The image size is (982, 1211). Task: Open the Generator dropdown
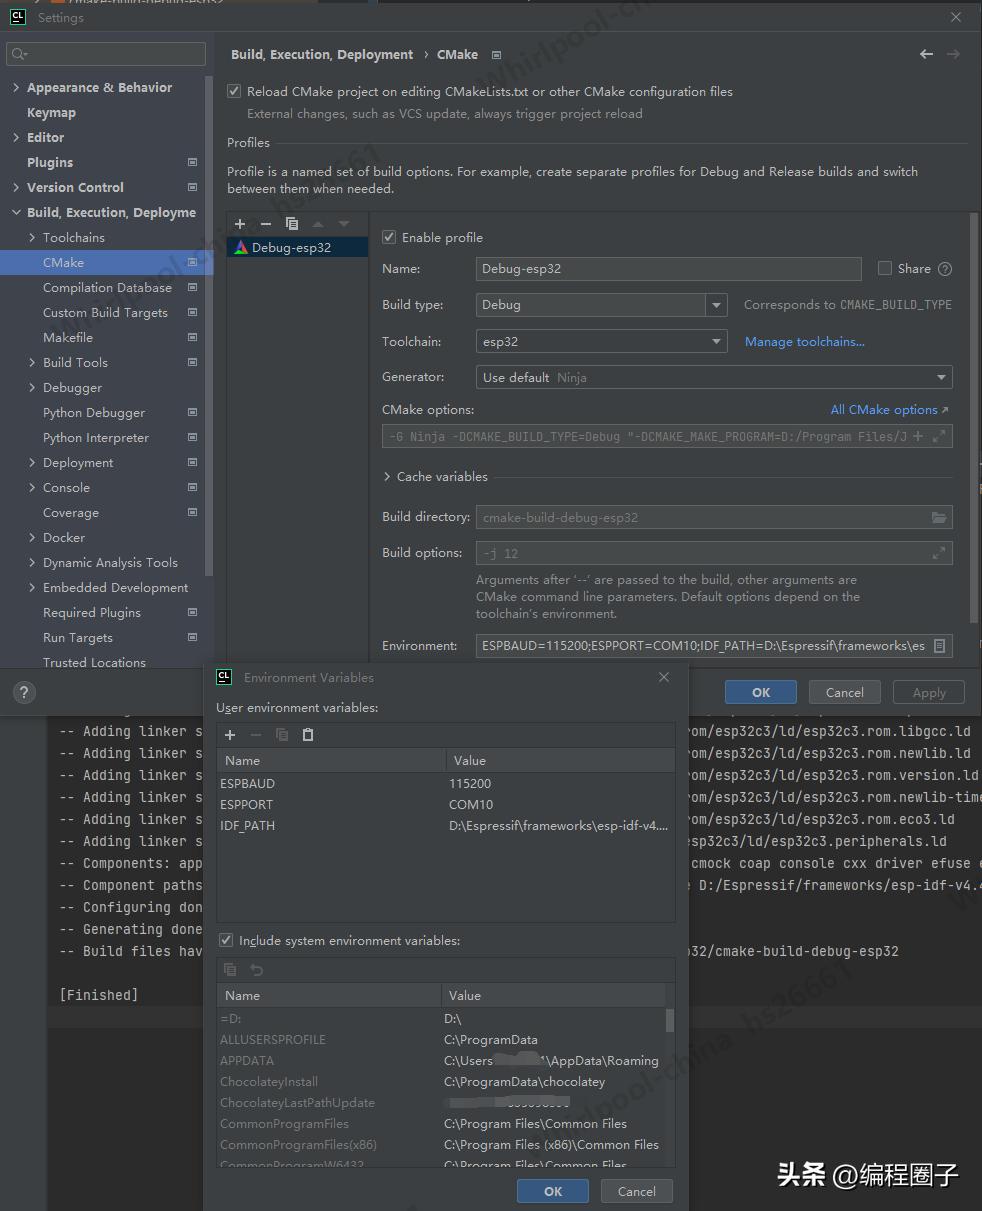click(940, 377)
